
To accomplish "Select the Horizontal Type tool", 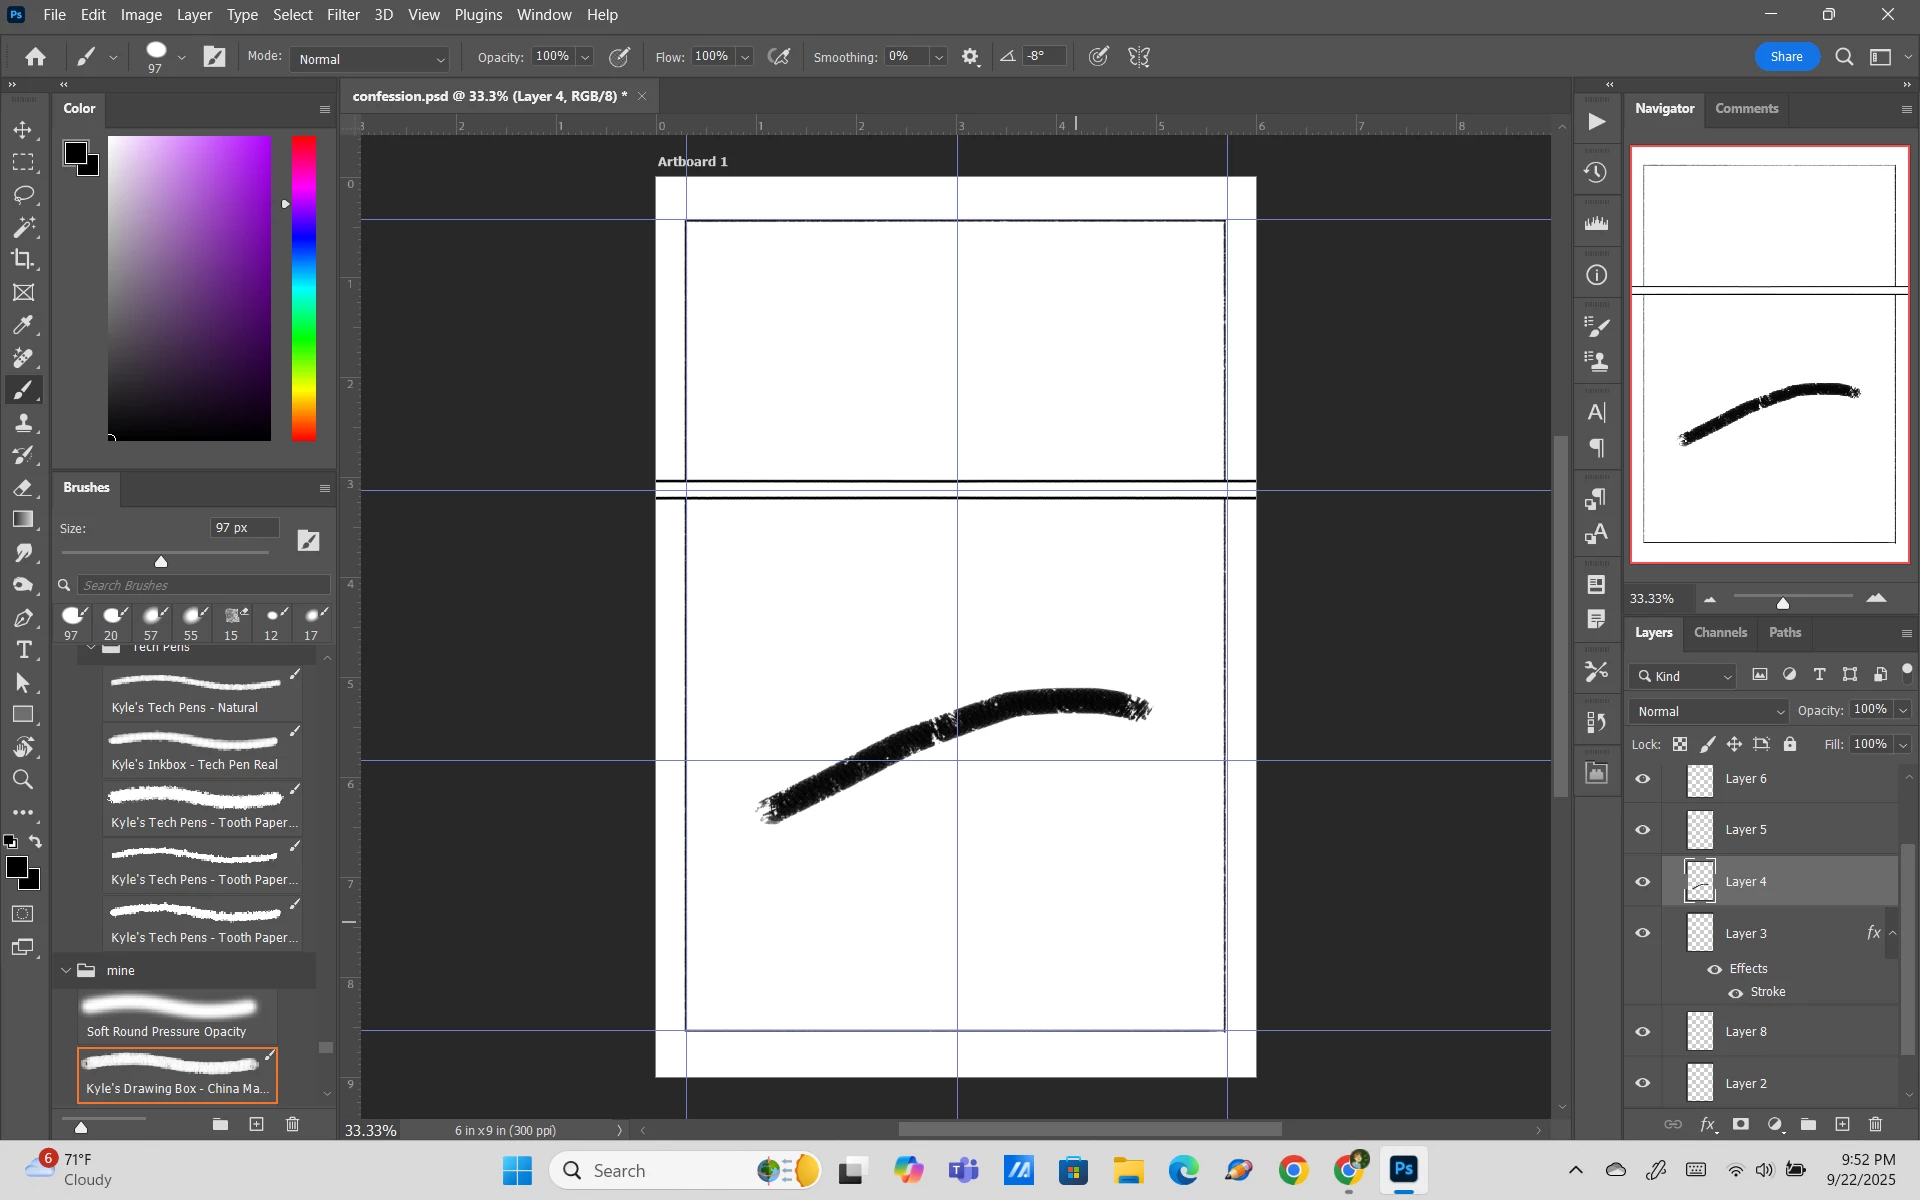I will [x=23, y=650].
